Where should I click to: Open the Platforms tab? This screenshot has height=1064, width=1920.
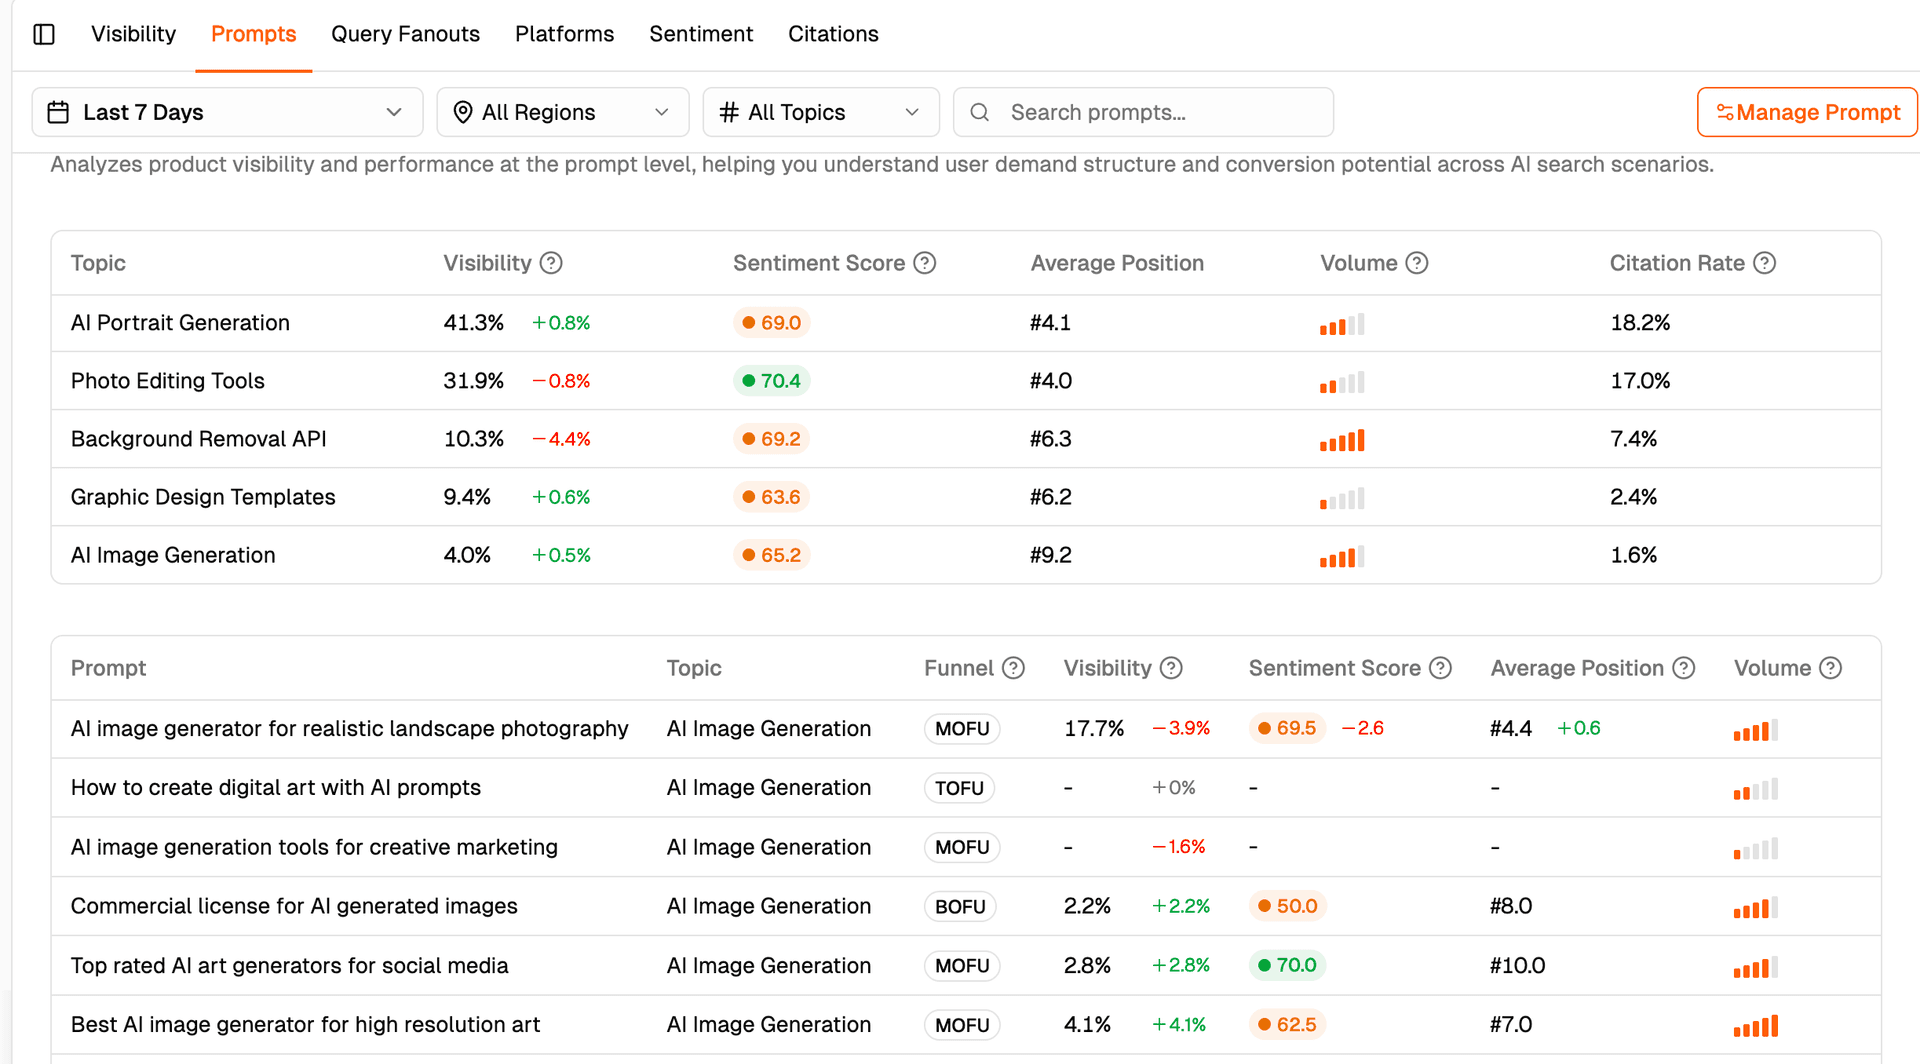564,34
